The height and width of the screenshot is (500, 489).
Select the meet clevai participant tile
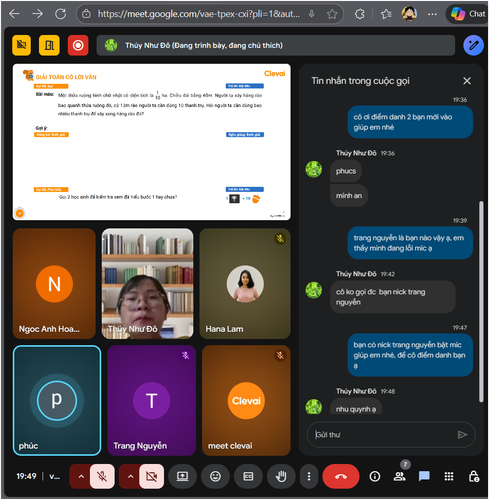point(246,400)
